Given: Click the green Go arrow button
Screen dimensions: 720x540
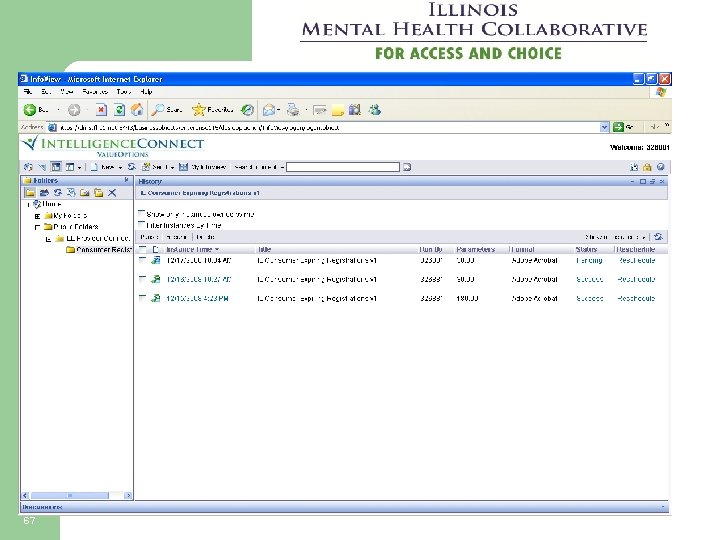Looking at the screenshot, I should tap(619, 127).
